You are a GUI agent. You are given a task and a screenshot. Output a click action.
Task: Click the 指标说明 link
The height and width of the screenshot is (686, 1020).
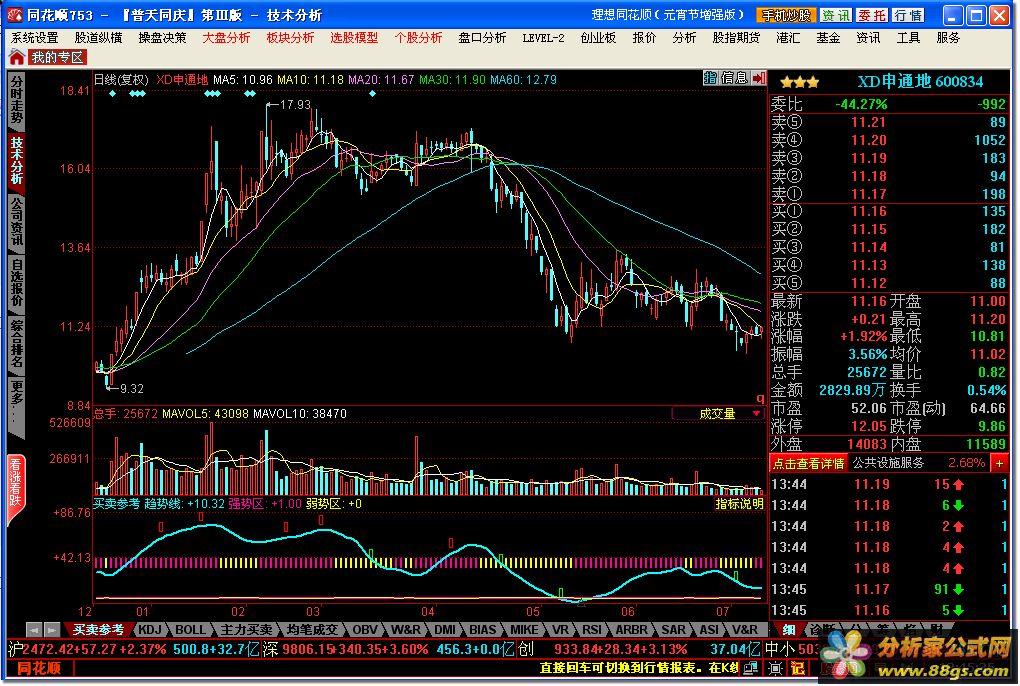(739, 504)
